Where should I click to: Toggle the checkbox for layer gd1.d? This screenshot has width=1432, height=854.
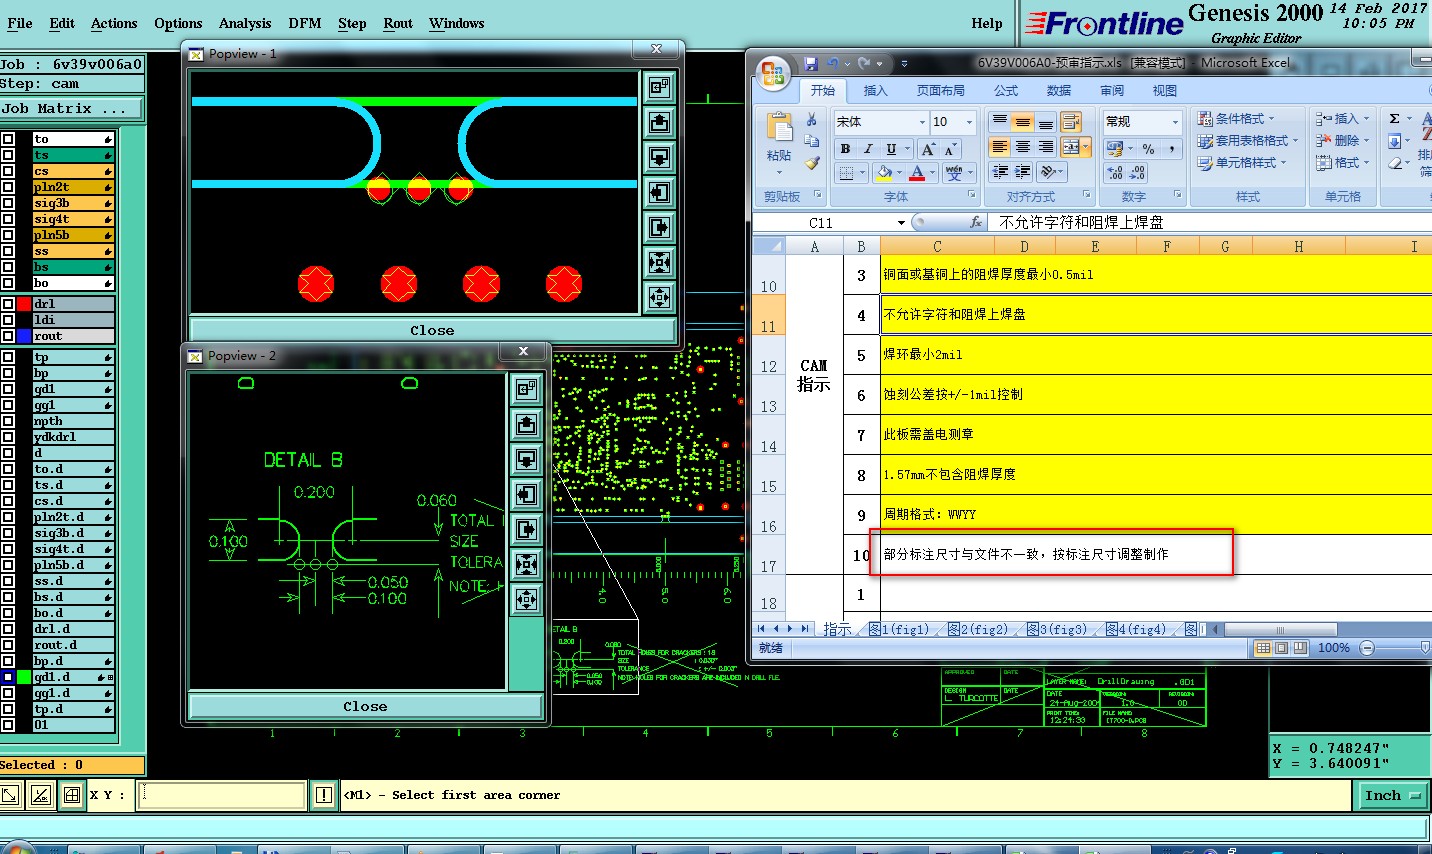8,677
